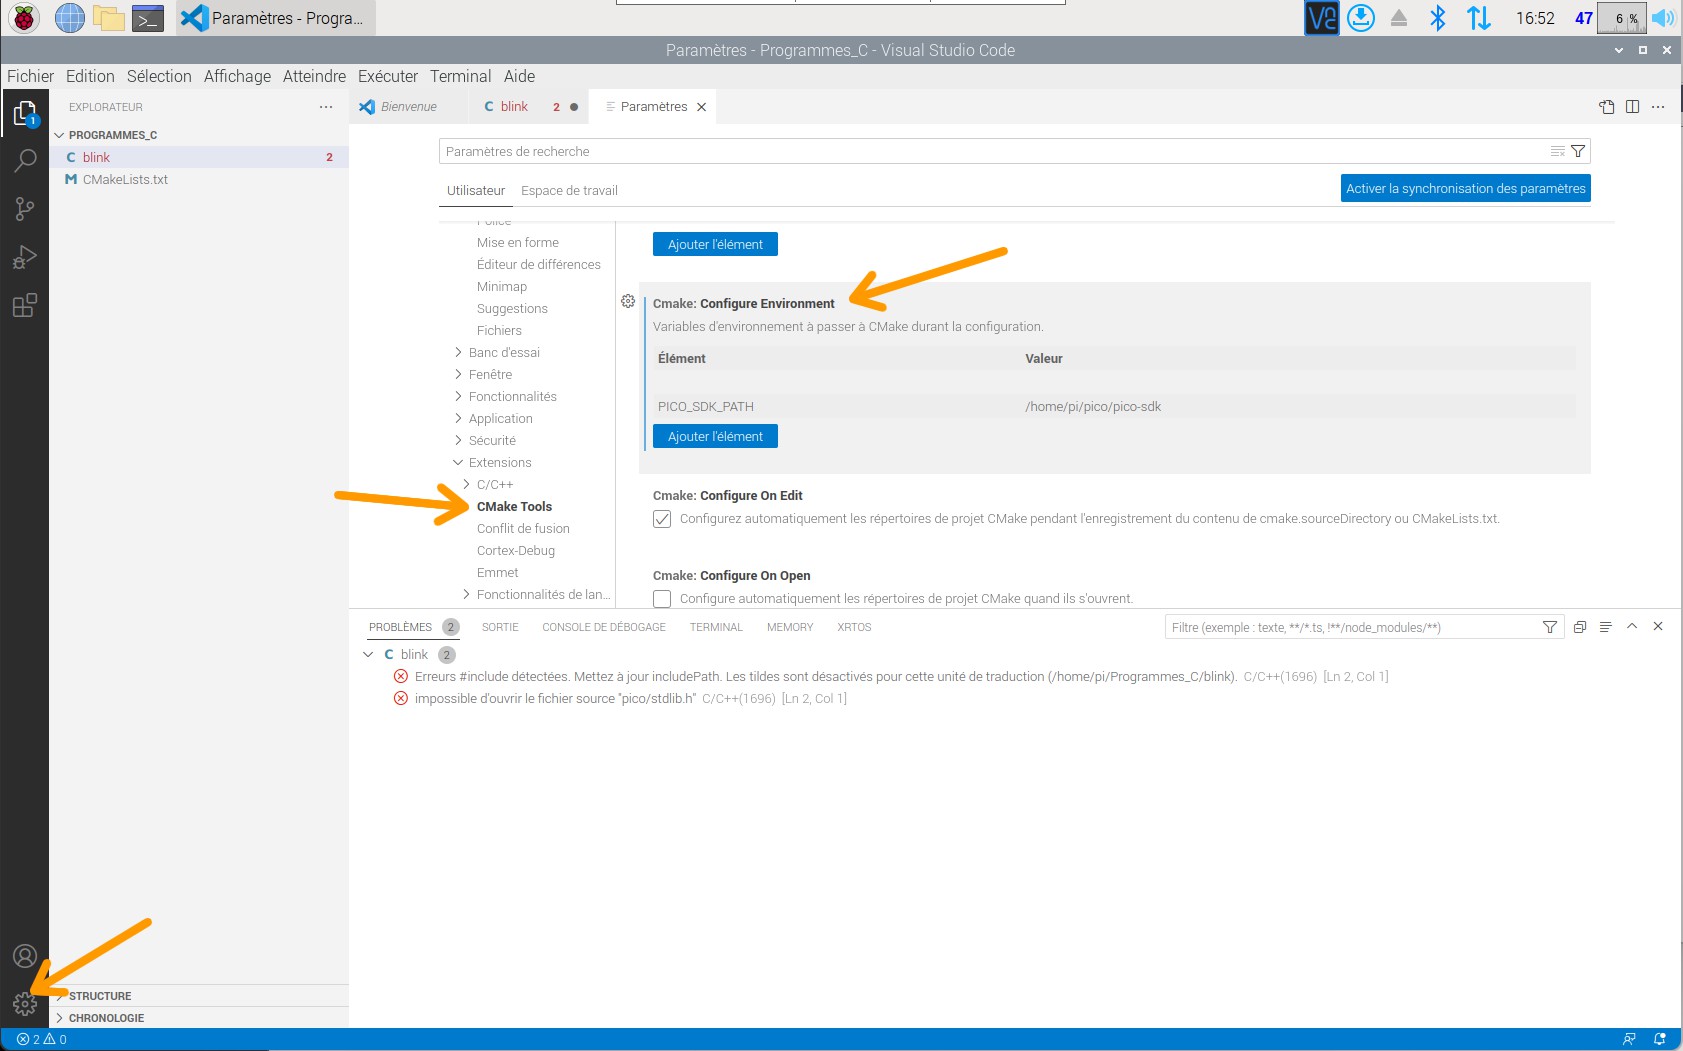Click the PICO_SDK_PATH value /home/pi/pico/pico-sdk
This screenshot has height=1051, width=1683.
coord(1093,407)
